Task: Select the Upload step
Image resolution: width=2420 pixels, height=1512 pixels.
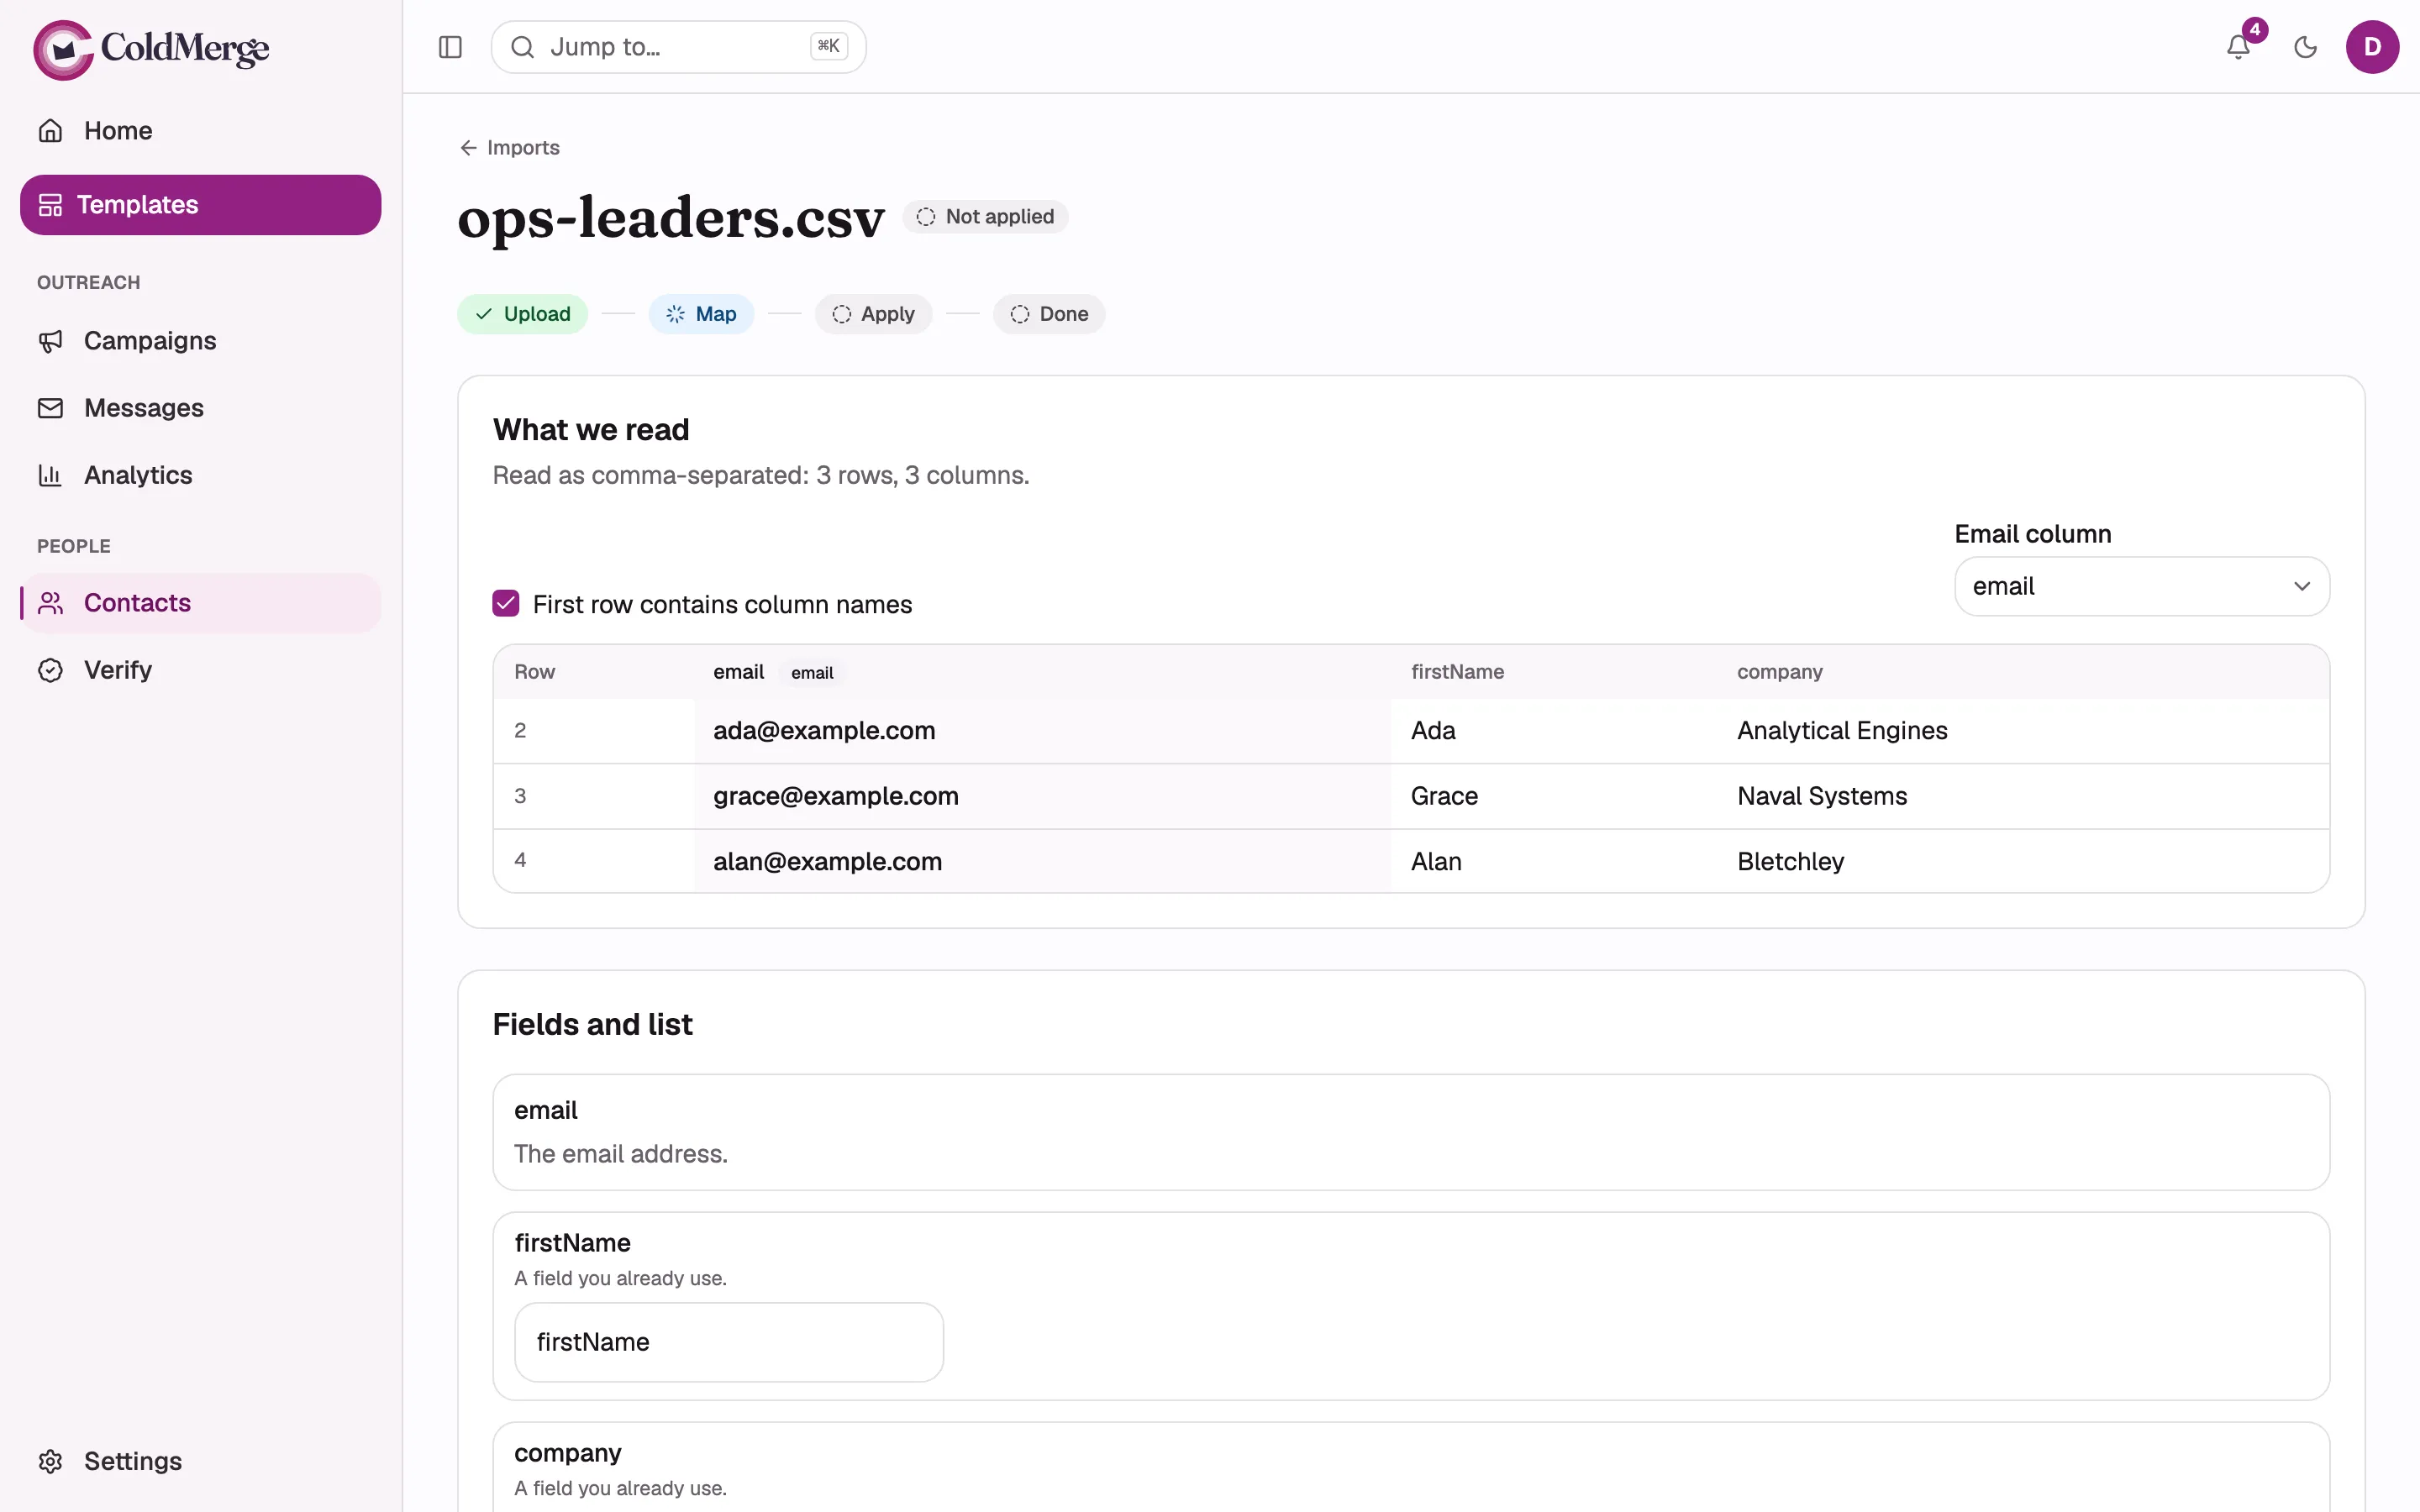Action: click(x=522, y=314)
